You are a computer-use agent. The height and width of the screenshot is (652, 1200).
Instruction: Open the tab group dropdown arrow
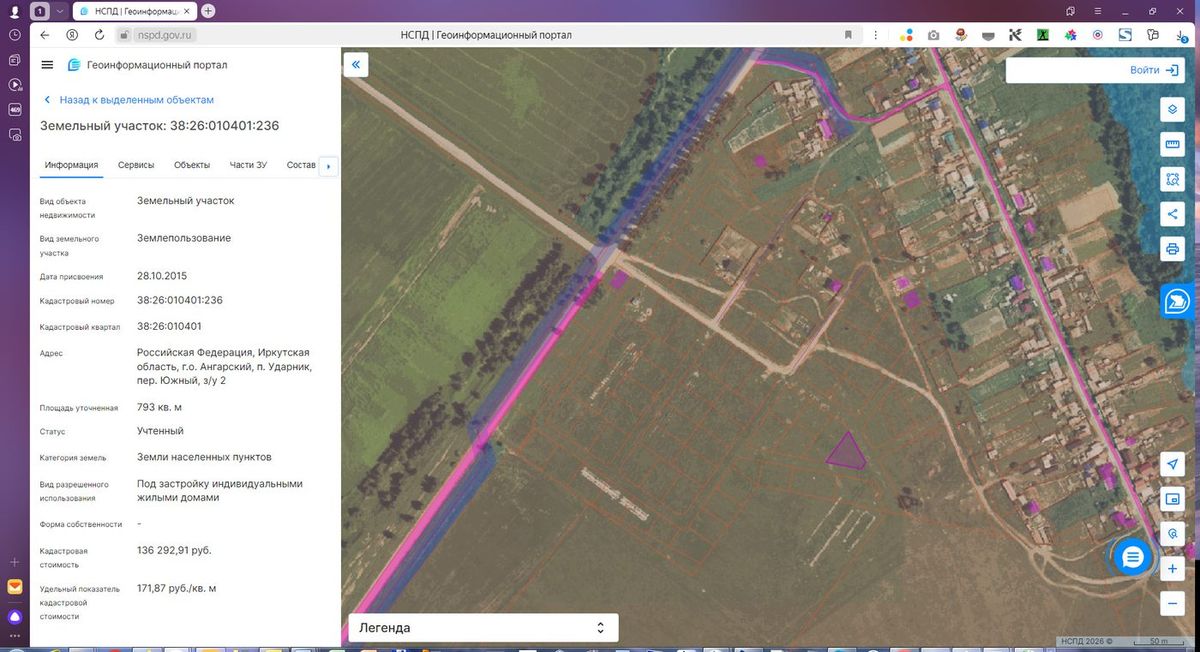pos(60,11)
